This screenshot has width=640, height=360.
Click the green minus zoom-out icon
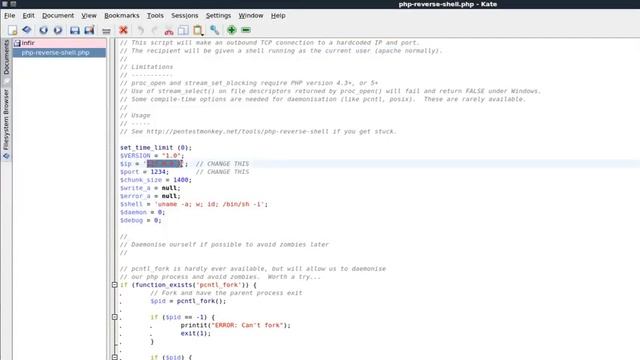pyautogui.click(x=246, y=30)
